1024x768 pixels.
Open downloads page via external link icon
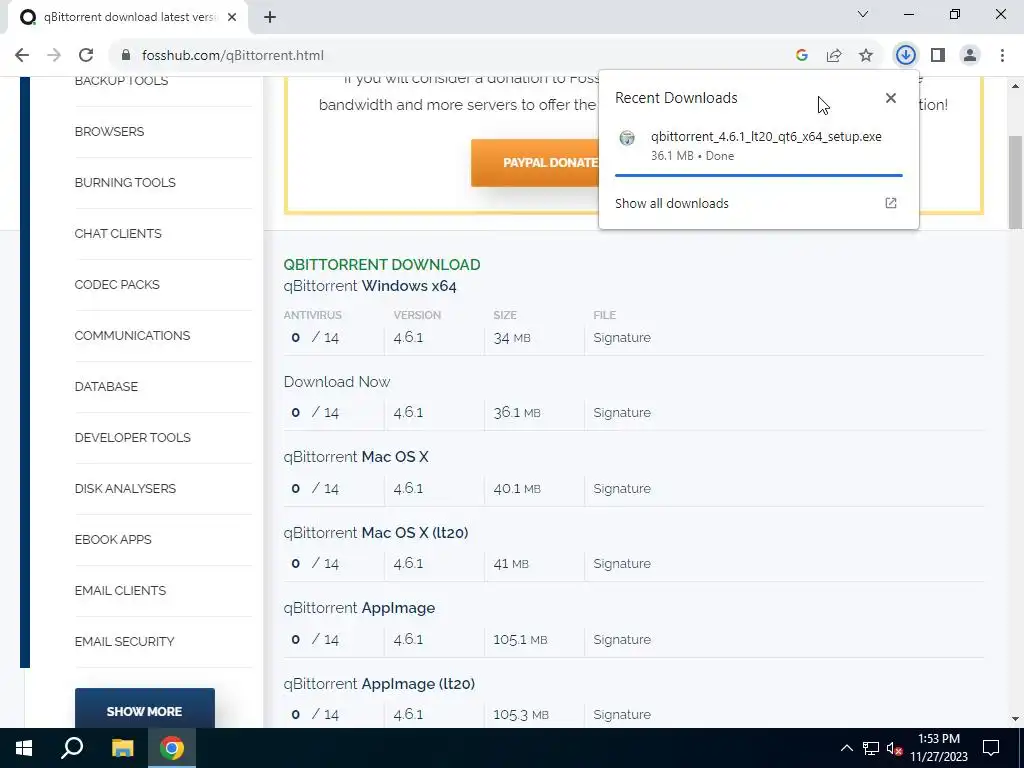click(x=891, y=203)
